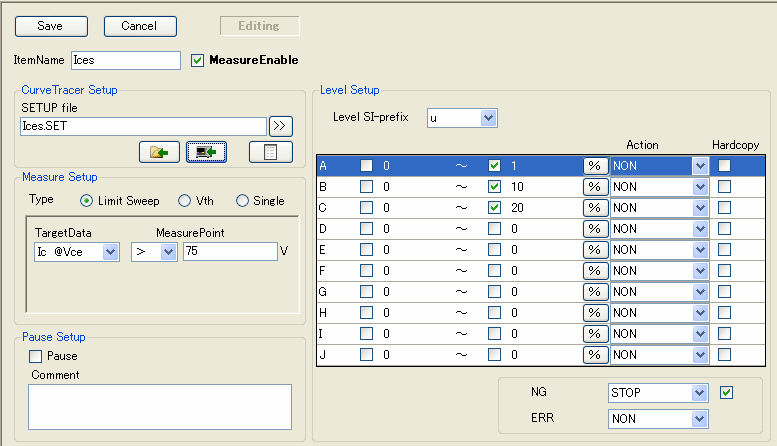Viewport: 777px width, 446px height.
Task: Enable the Pause checkbox
Action: point(35,356)
